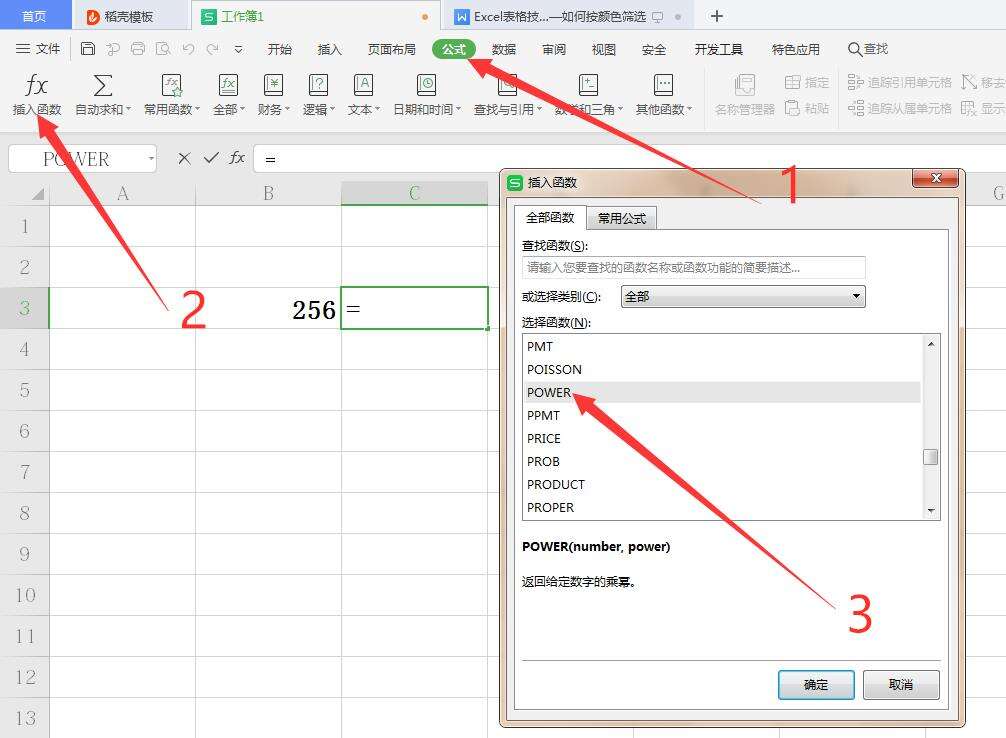
Task: Confirm formula entry with the checkmark icon
Action: [211, 158]
